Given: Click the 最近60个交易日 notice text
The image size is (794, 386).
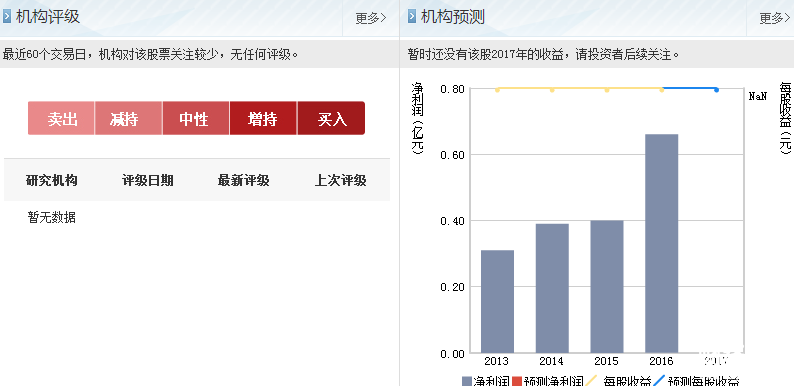Looking at the screenshot, I should coord(151,54).
